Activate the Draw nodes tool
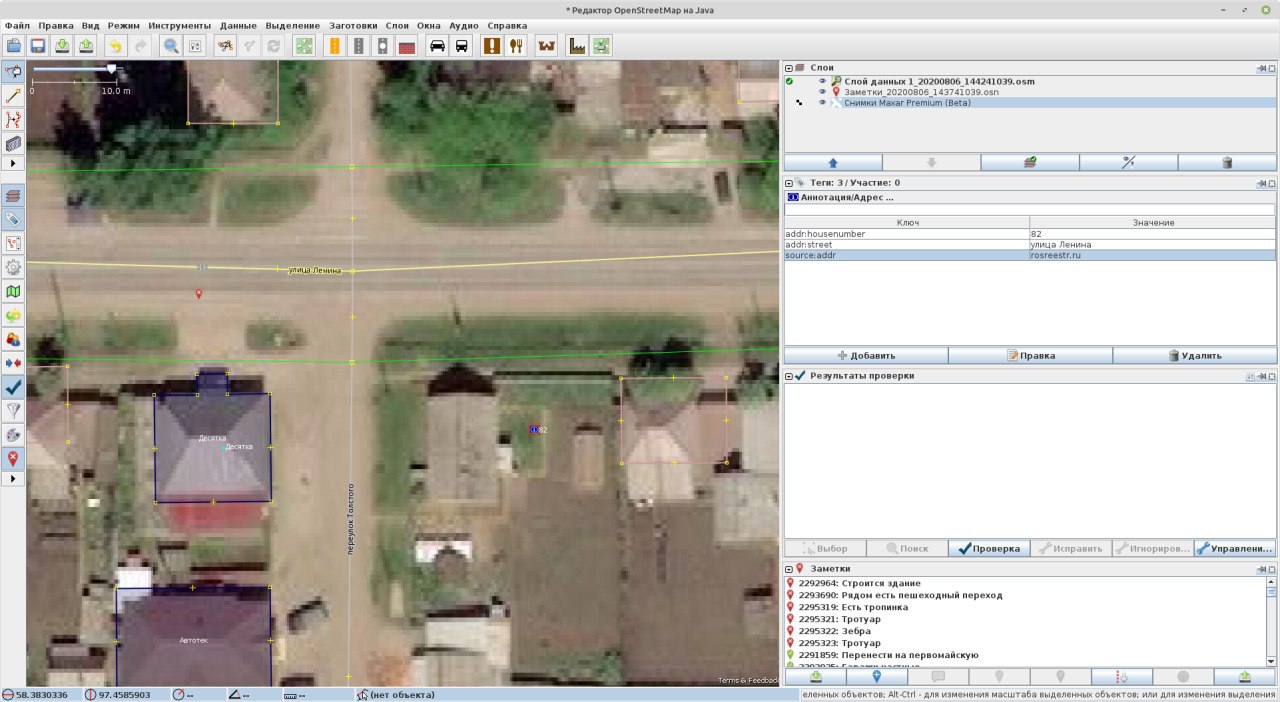The width and height of the screenshot is (1280, 702). tap(14, 96)
